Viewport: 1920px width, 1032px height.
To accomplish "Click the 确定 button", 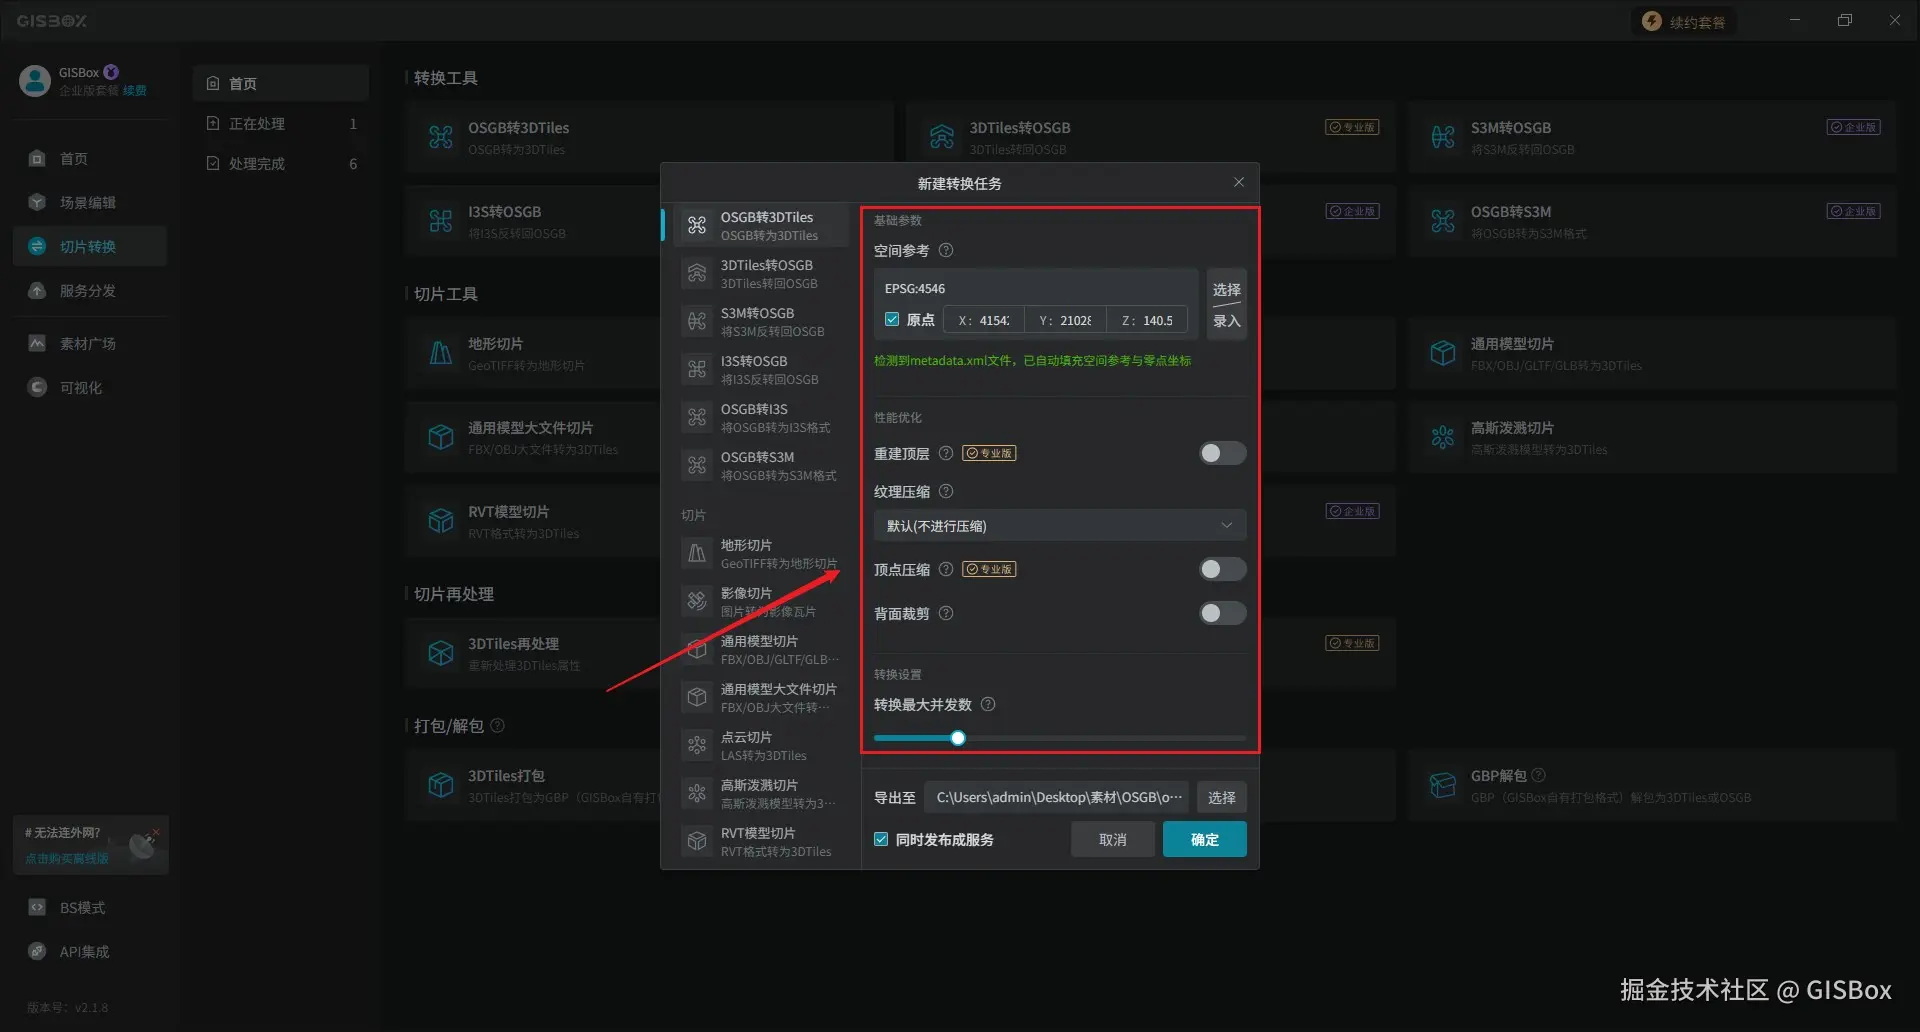I will click(x=1204, y=839).
